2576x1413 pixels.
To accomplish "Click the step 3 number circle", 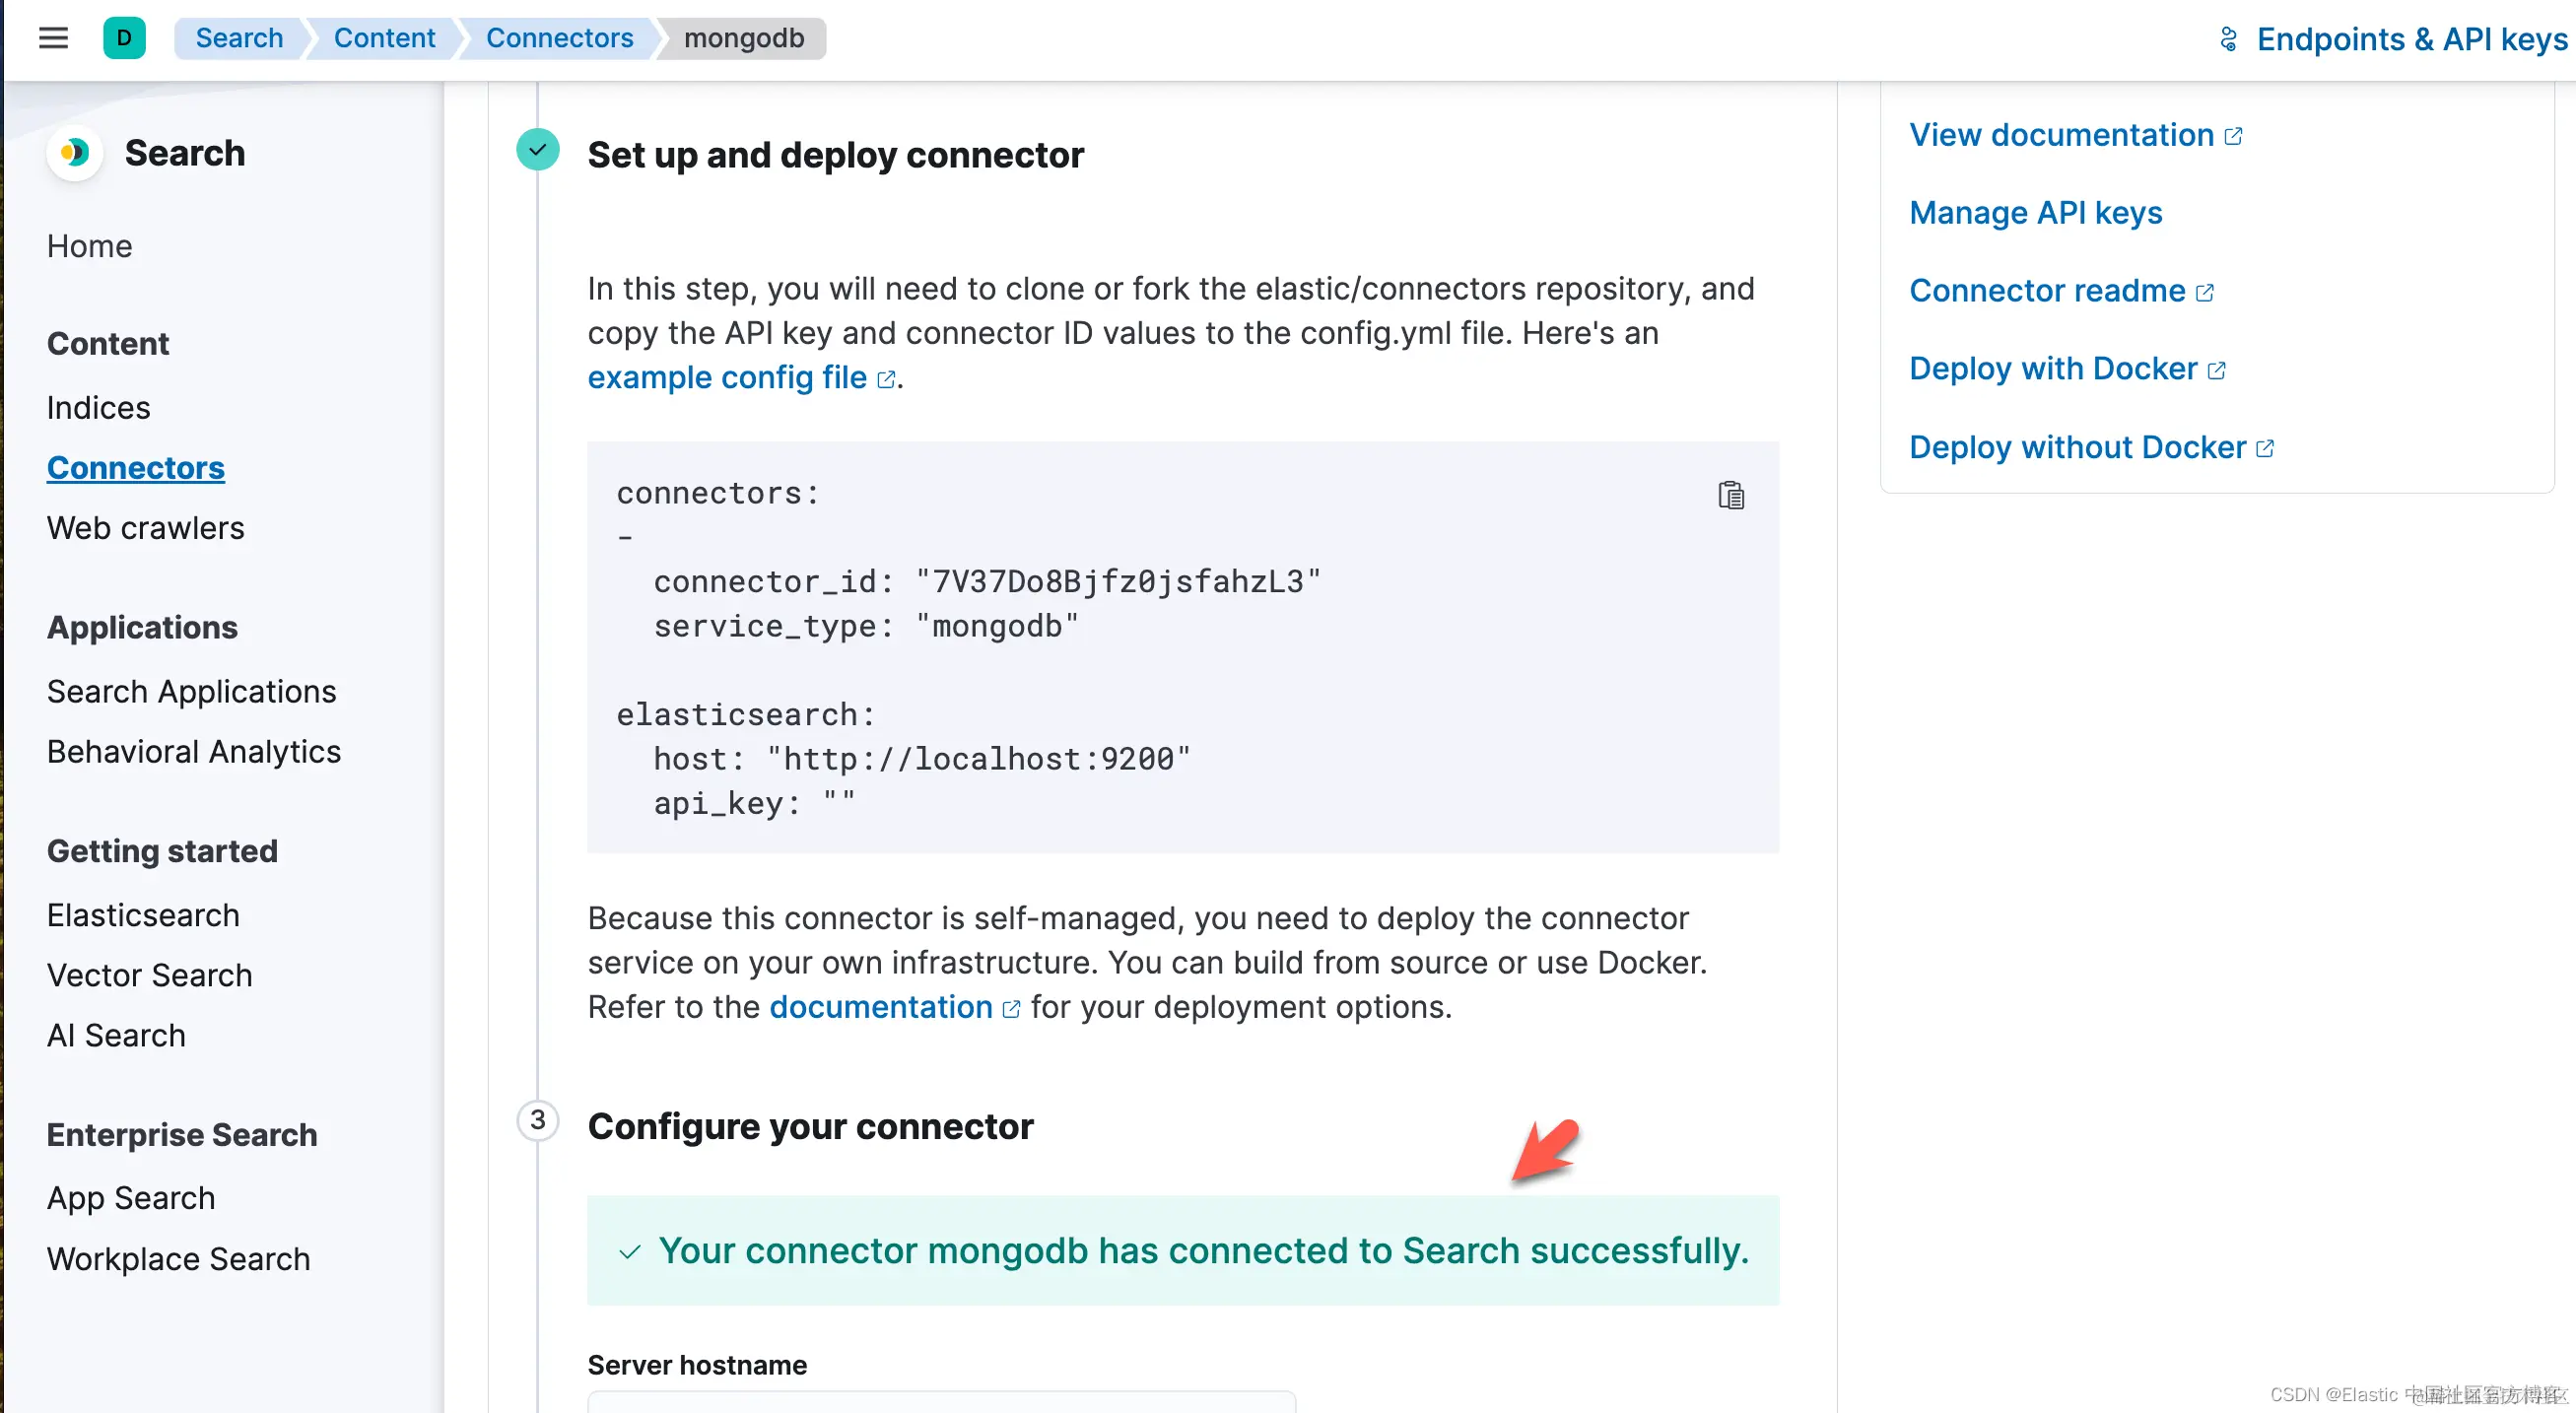I will click(x=538, y=1120).
